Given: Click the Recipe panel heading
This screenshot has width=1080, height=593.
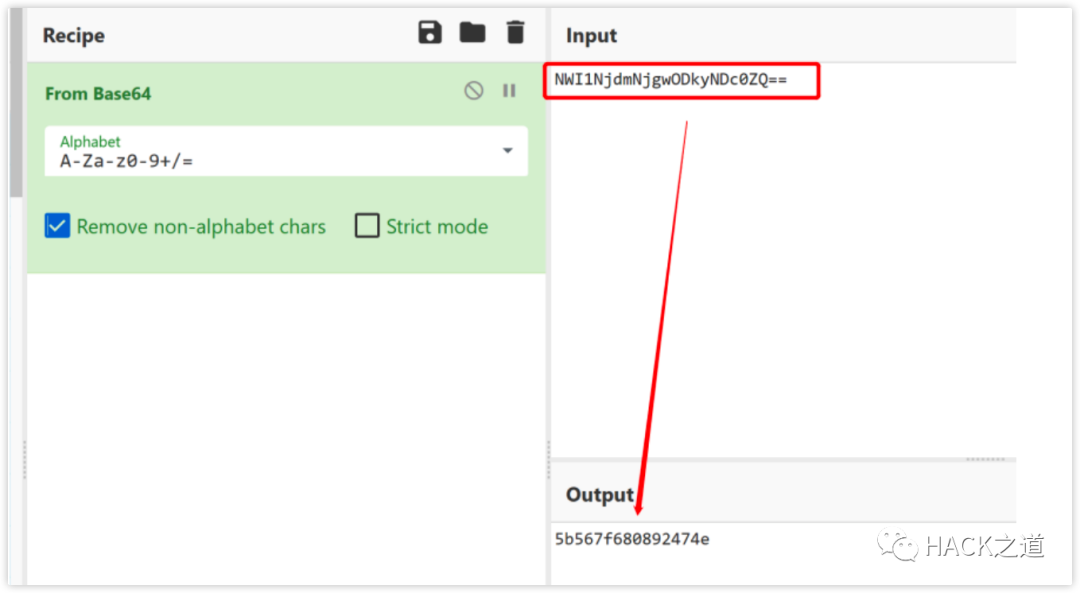Looking at the screenshot, I should [73, 36].
